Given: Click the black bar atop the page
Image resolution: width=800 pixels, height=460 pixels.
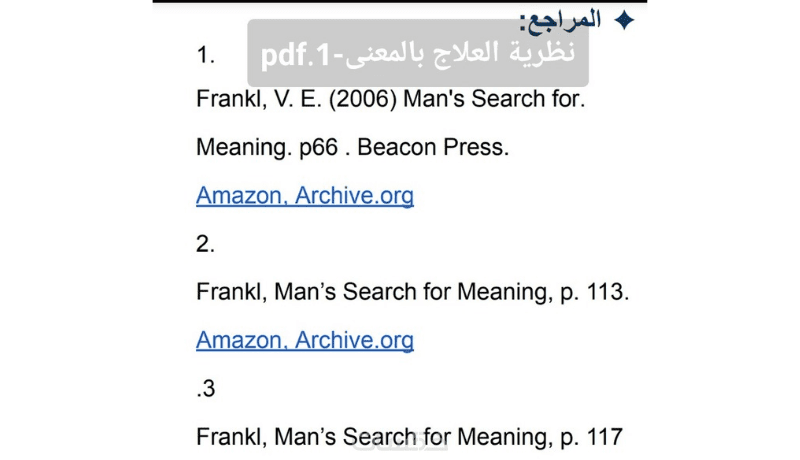Looking at the screenshot, I should click(400, 2).
